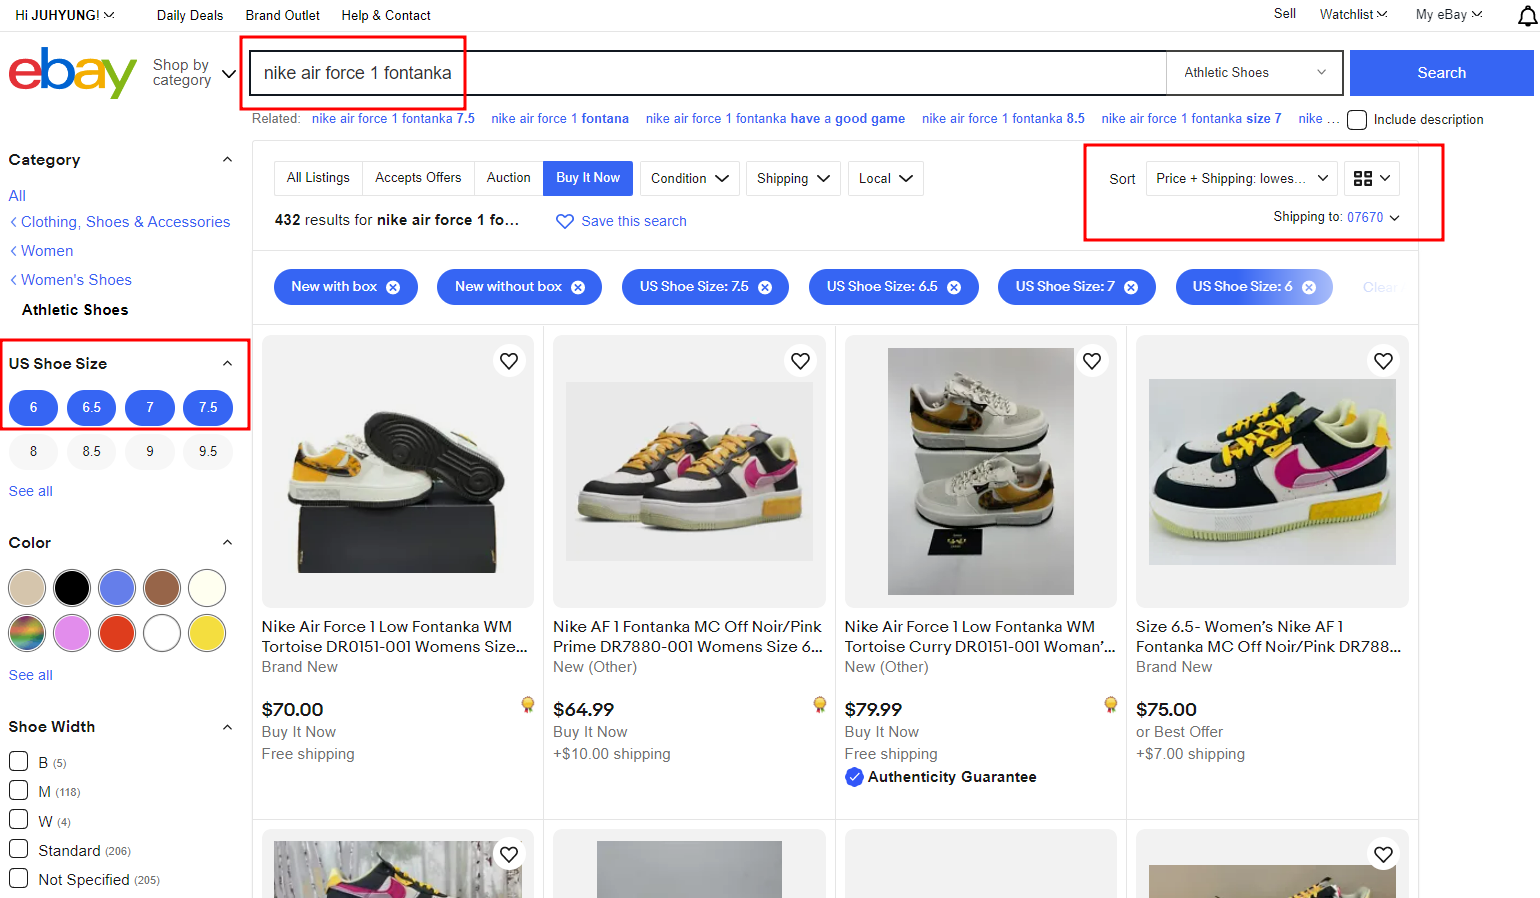Filter by the yellow color swatch
The width and height of the screenshot is (1540, 898).
tap(207, 633)
